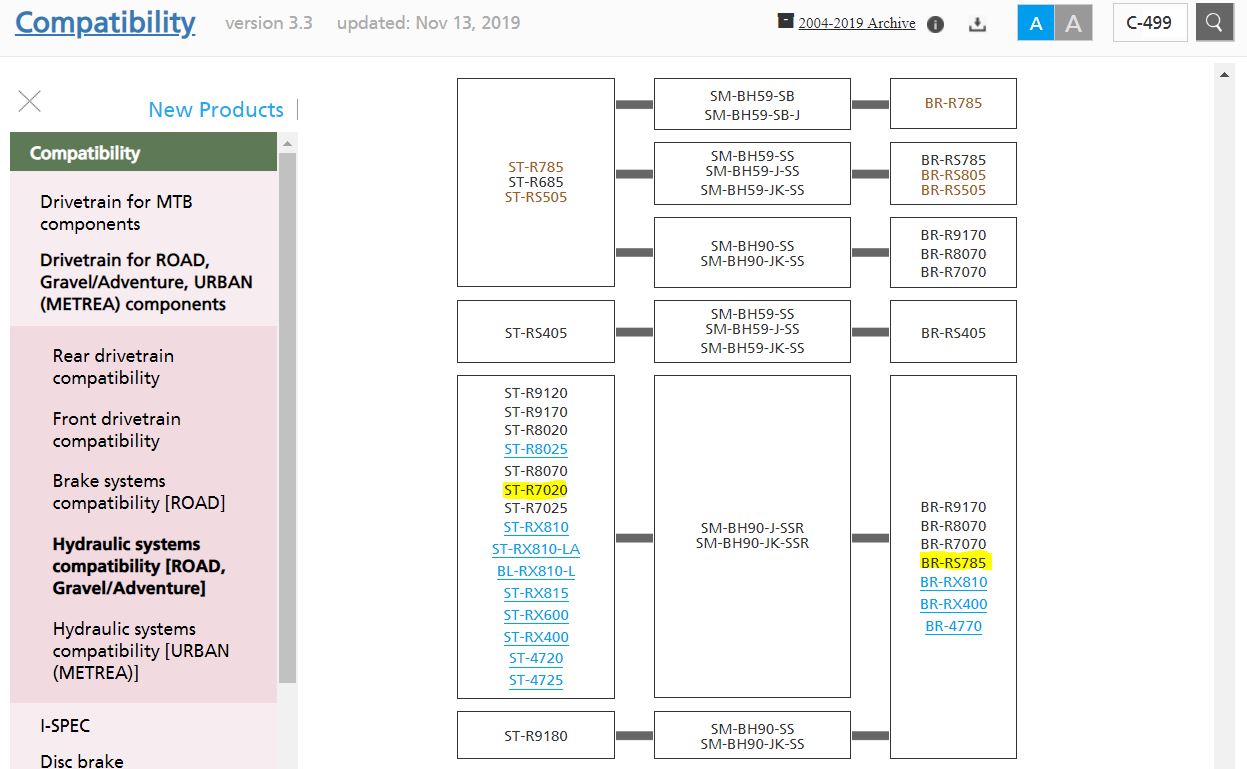Open the ST-RX810-LA link

pyautogui.click(x=536, y=549)
